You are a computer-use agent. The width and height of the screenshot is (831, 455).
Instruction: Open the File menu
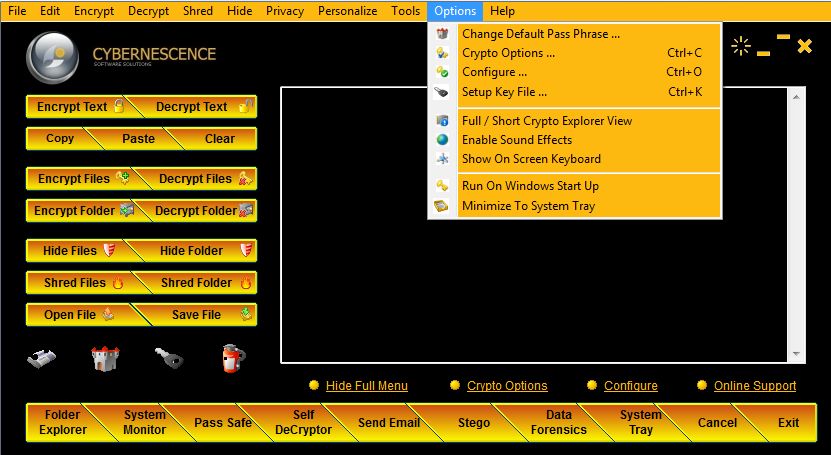coord(17,11)
